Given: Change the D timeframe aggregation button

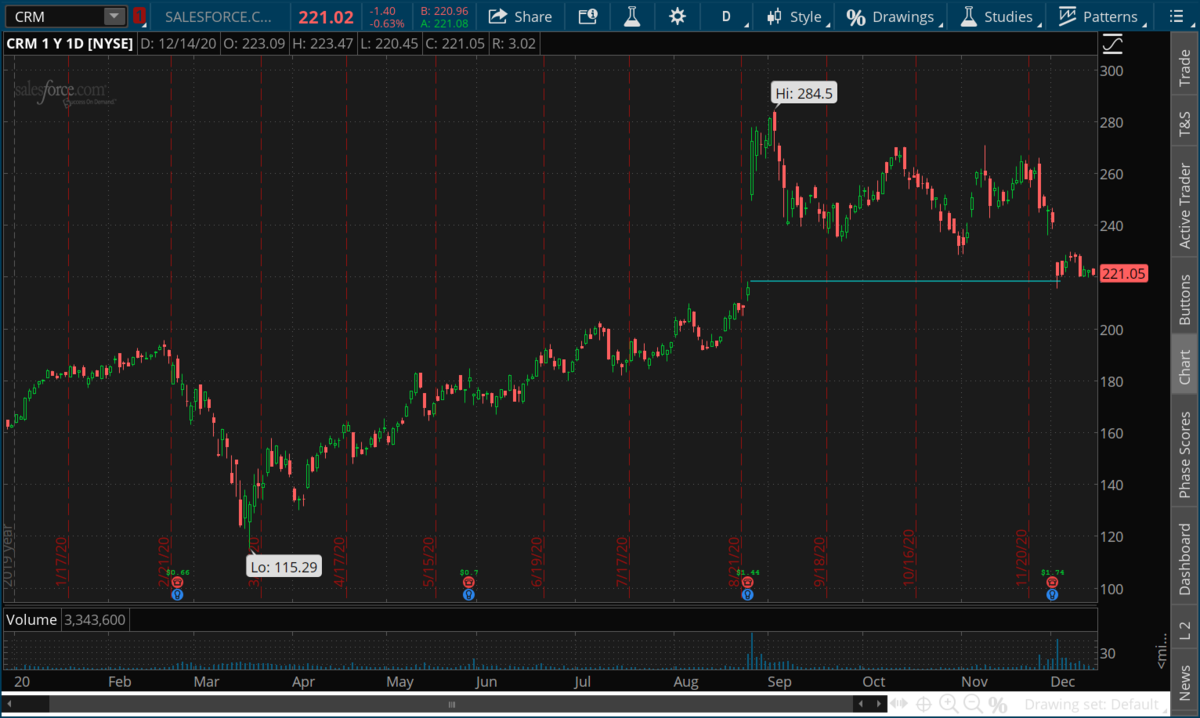Looking at the screenshot, I should pos(726,16).
